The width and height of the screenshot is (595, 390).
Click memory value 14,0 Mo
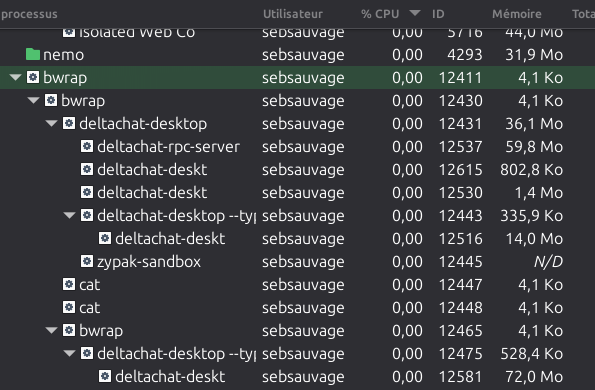pos(534,239)
